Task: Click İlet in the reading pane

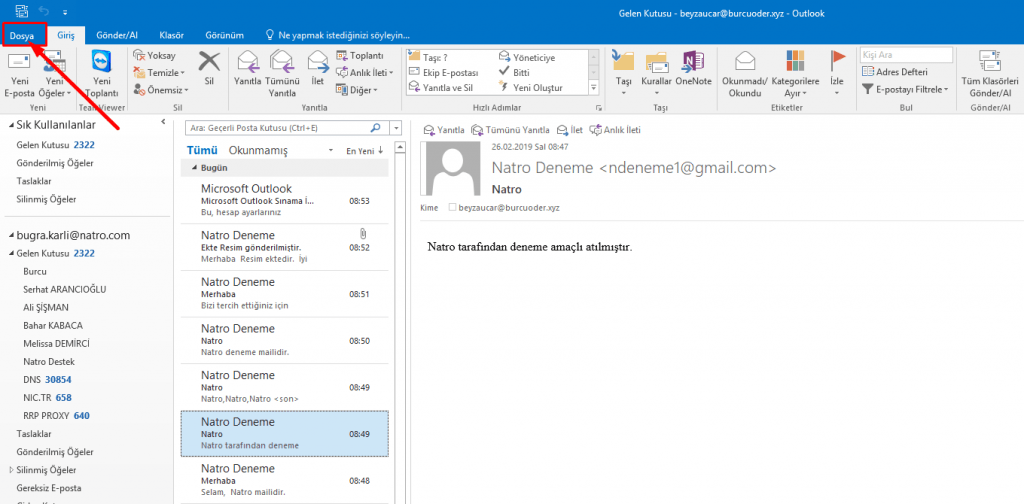Action: (569, 130)
